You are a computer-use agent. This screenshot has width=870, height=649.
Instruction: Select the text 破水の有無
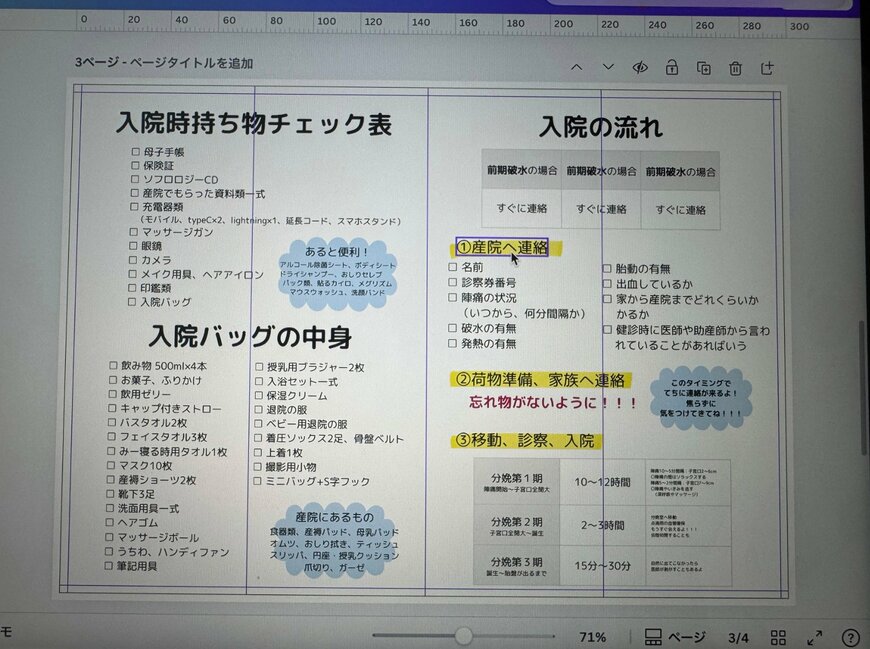click(x=488, y=328)
